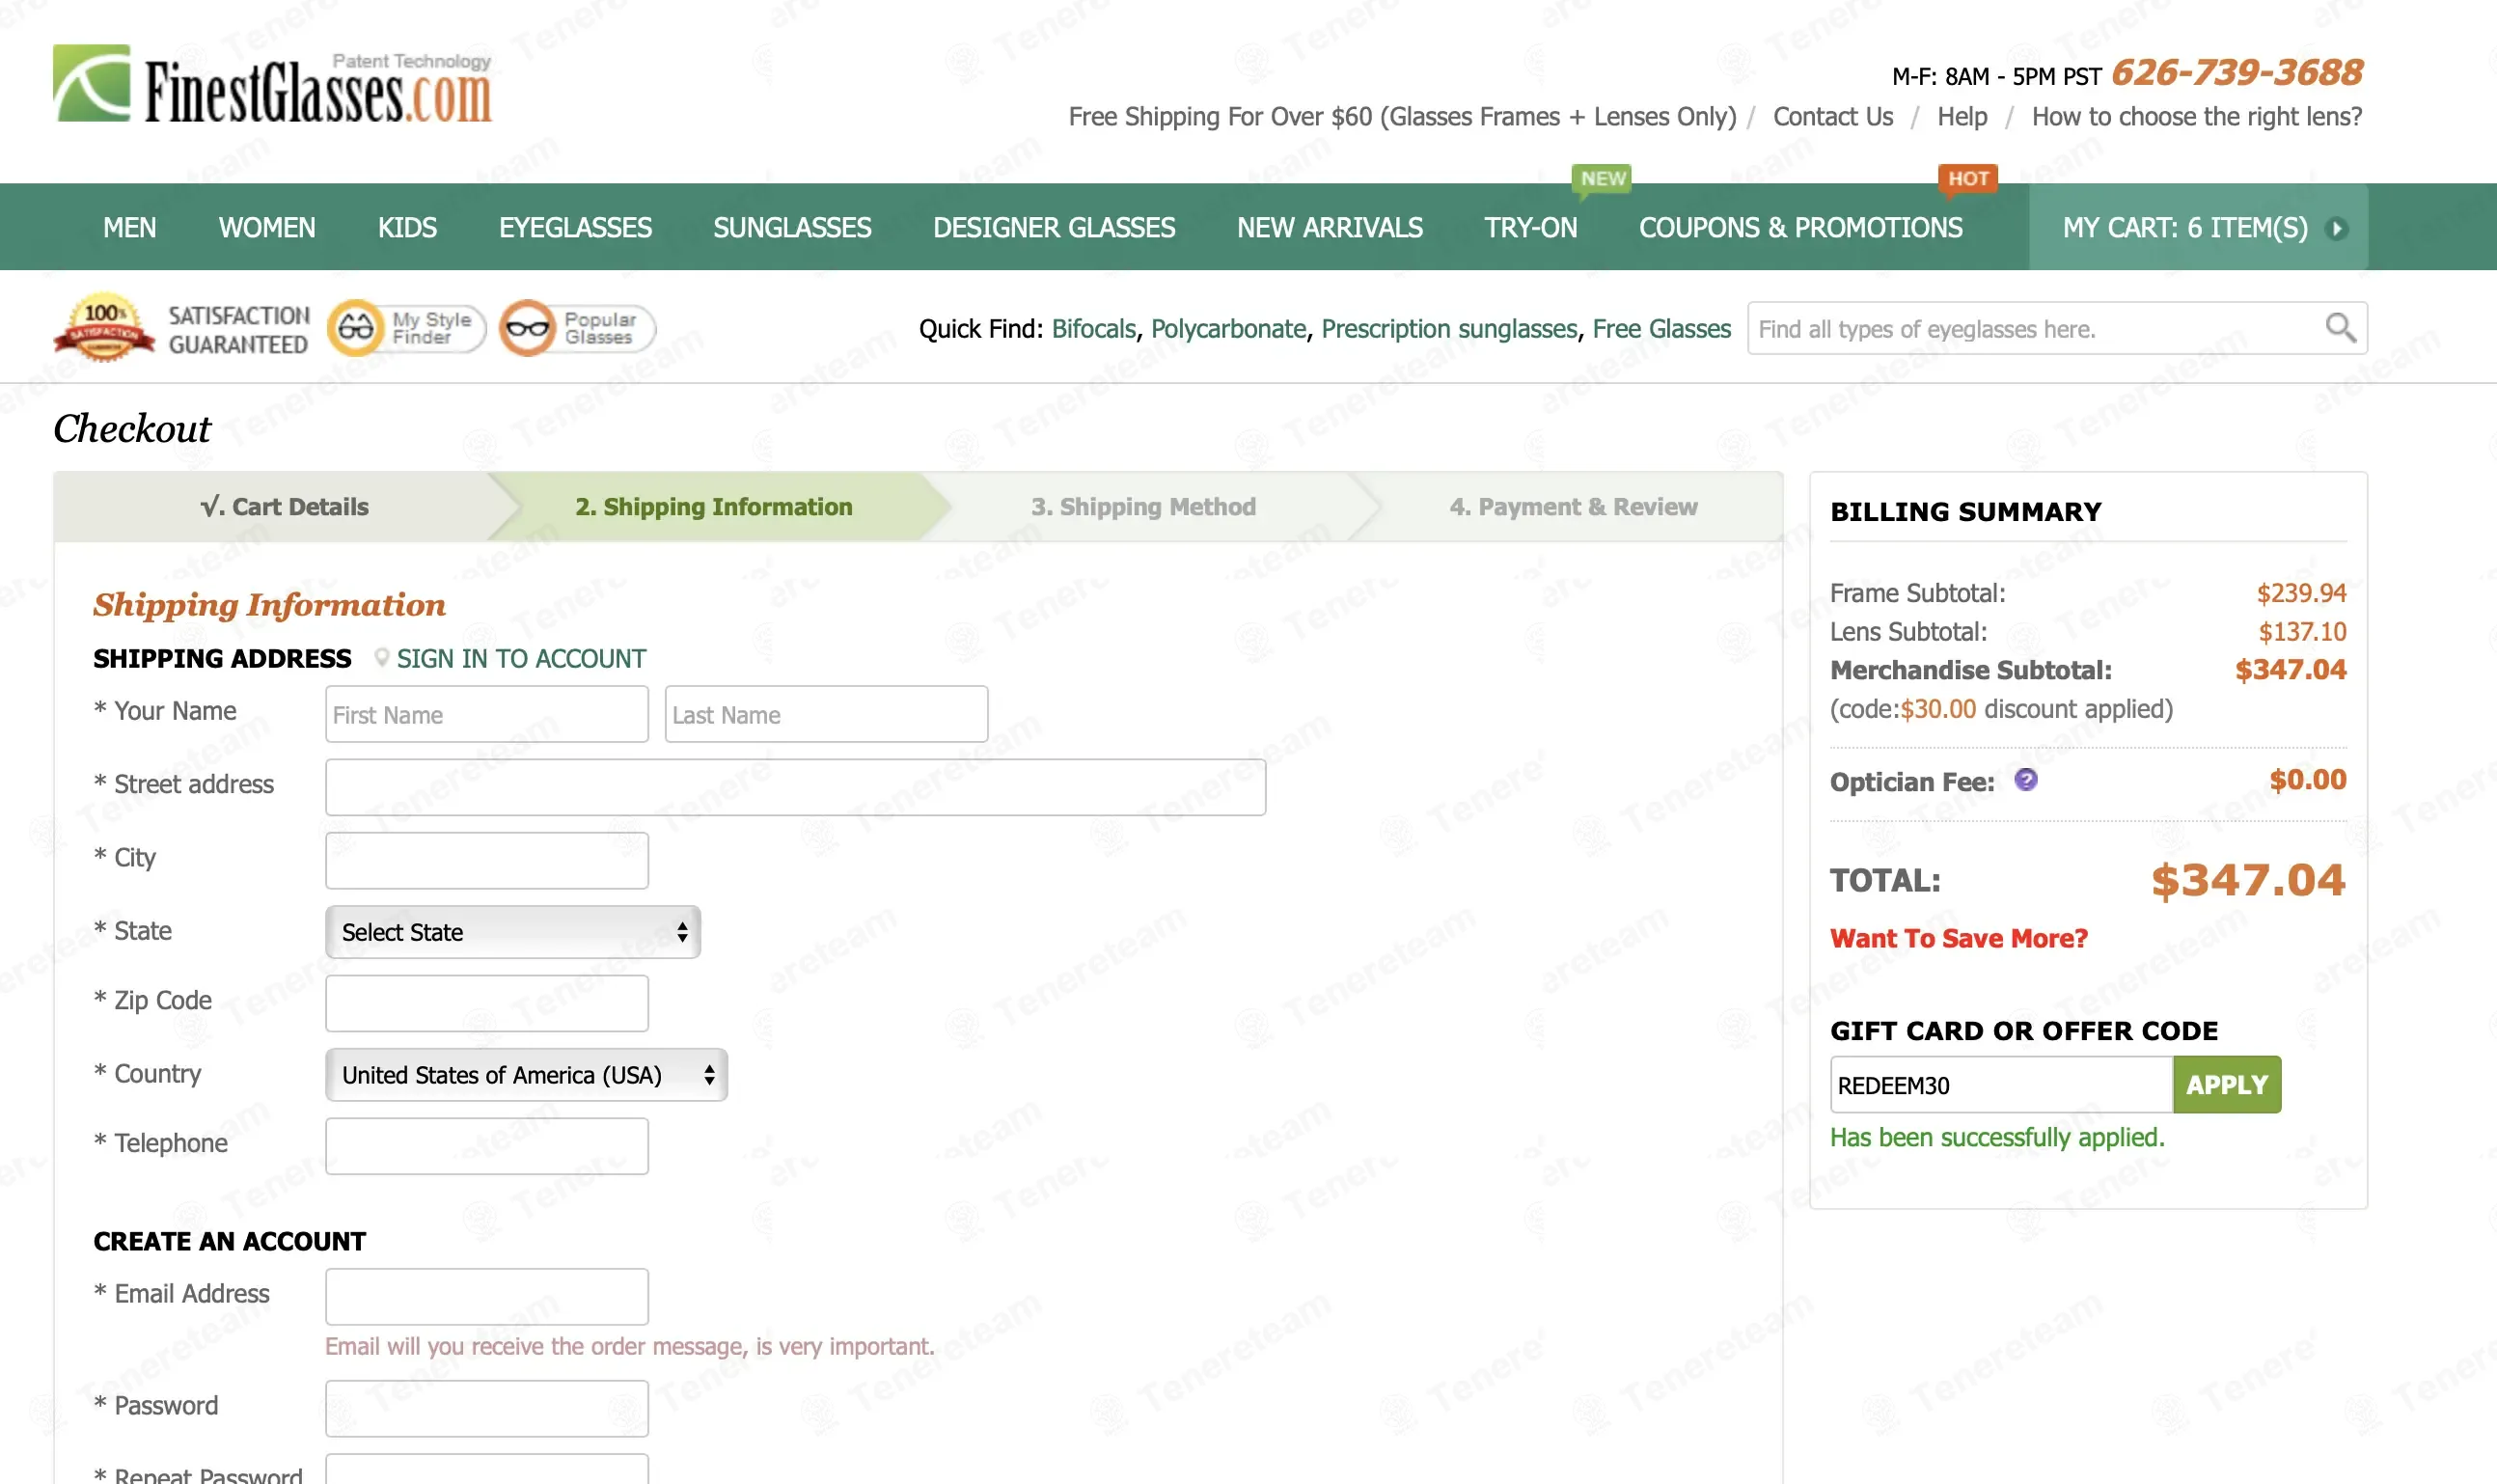The width and height of the screenshot is (2497, 1484).
Task: Click the phone number 626-739-3688
Action: point(2236,72)
